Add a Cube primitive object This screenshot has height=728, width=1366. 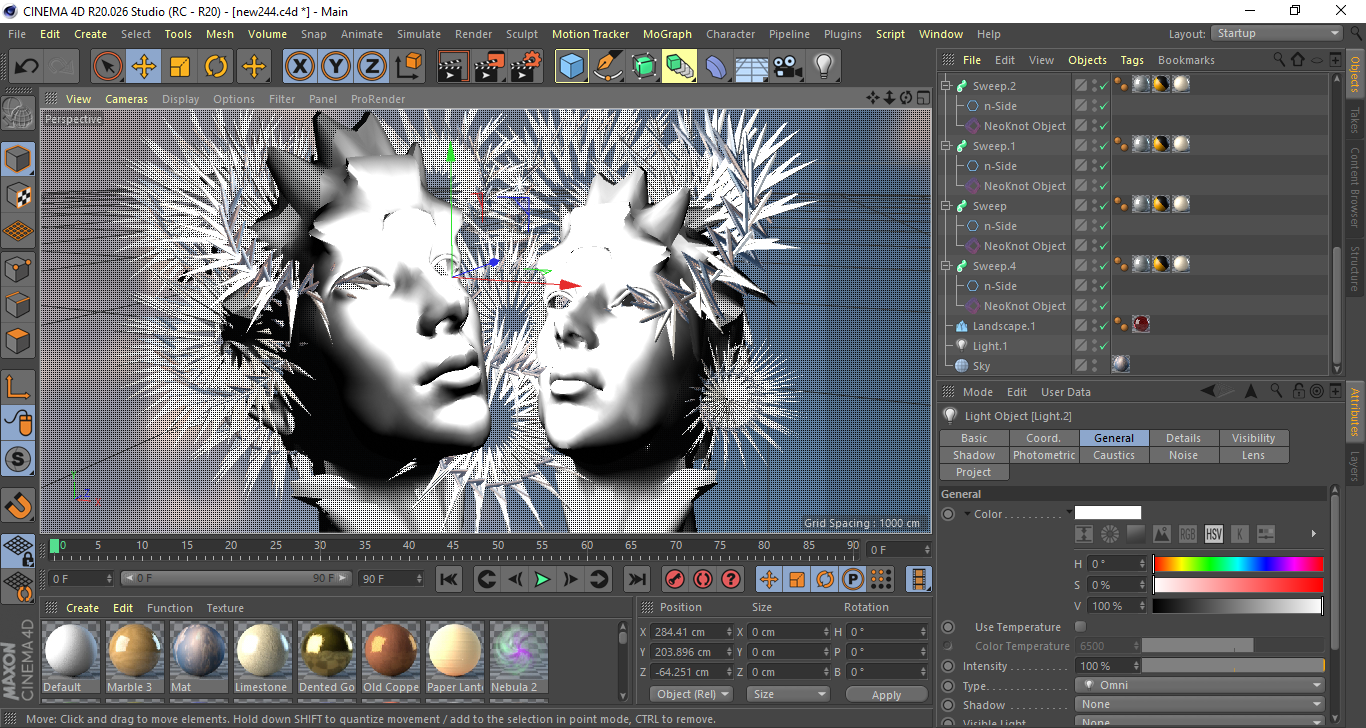click(x=572, y=67)
